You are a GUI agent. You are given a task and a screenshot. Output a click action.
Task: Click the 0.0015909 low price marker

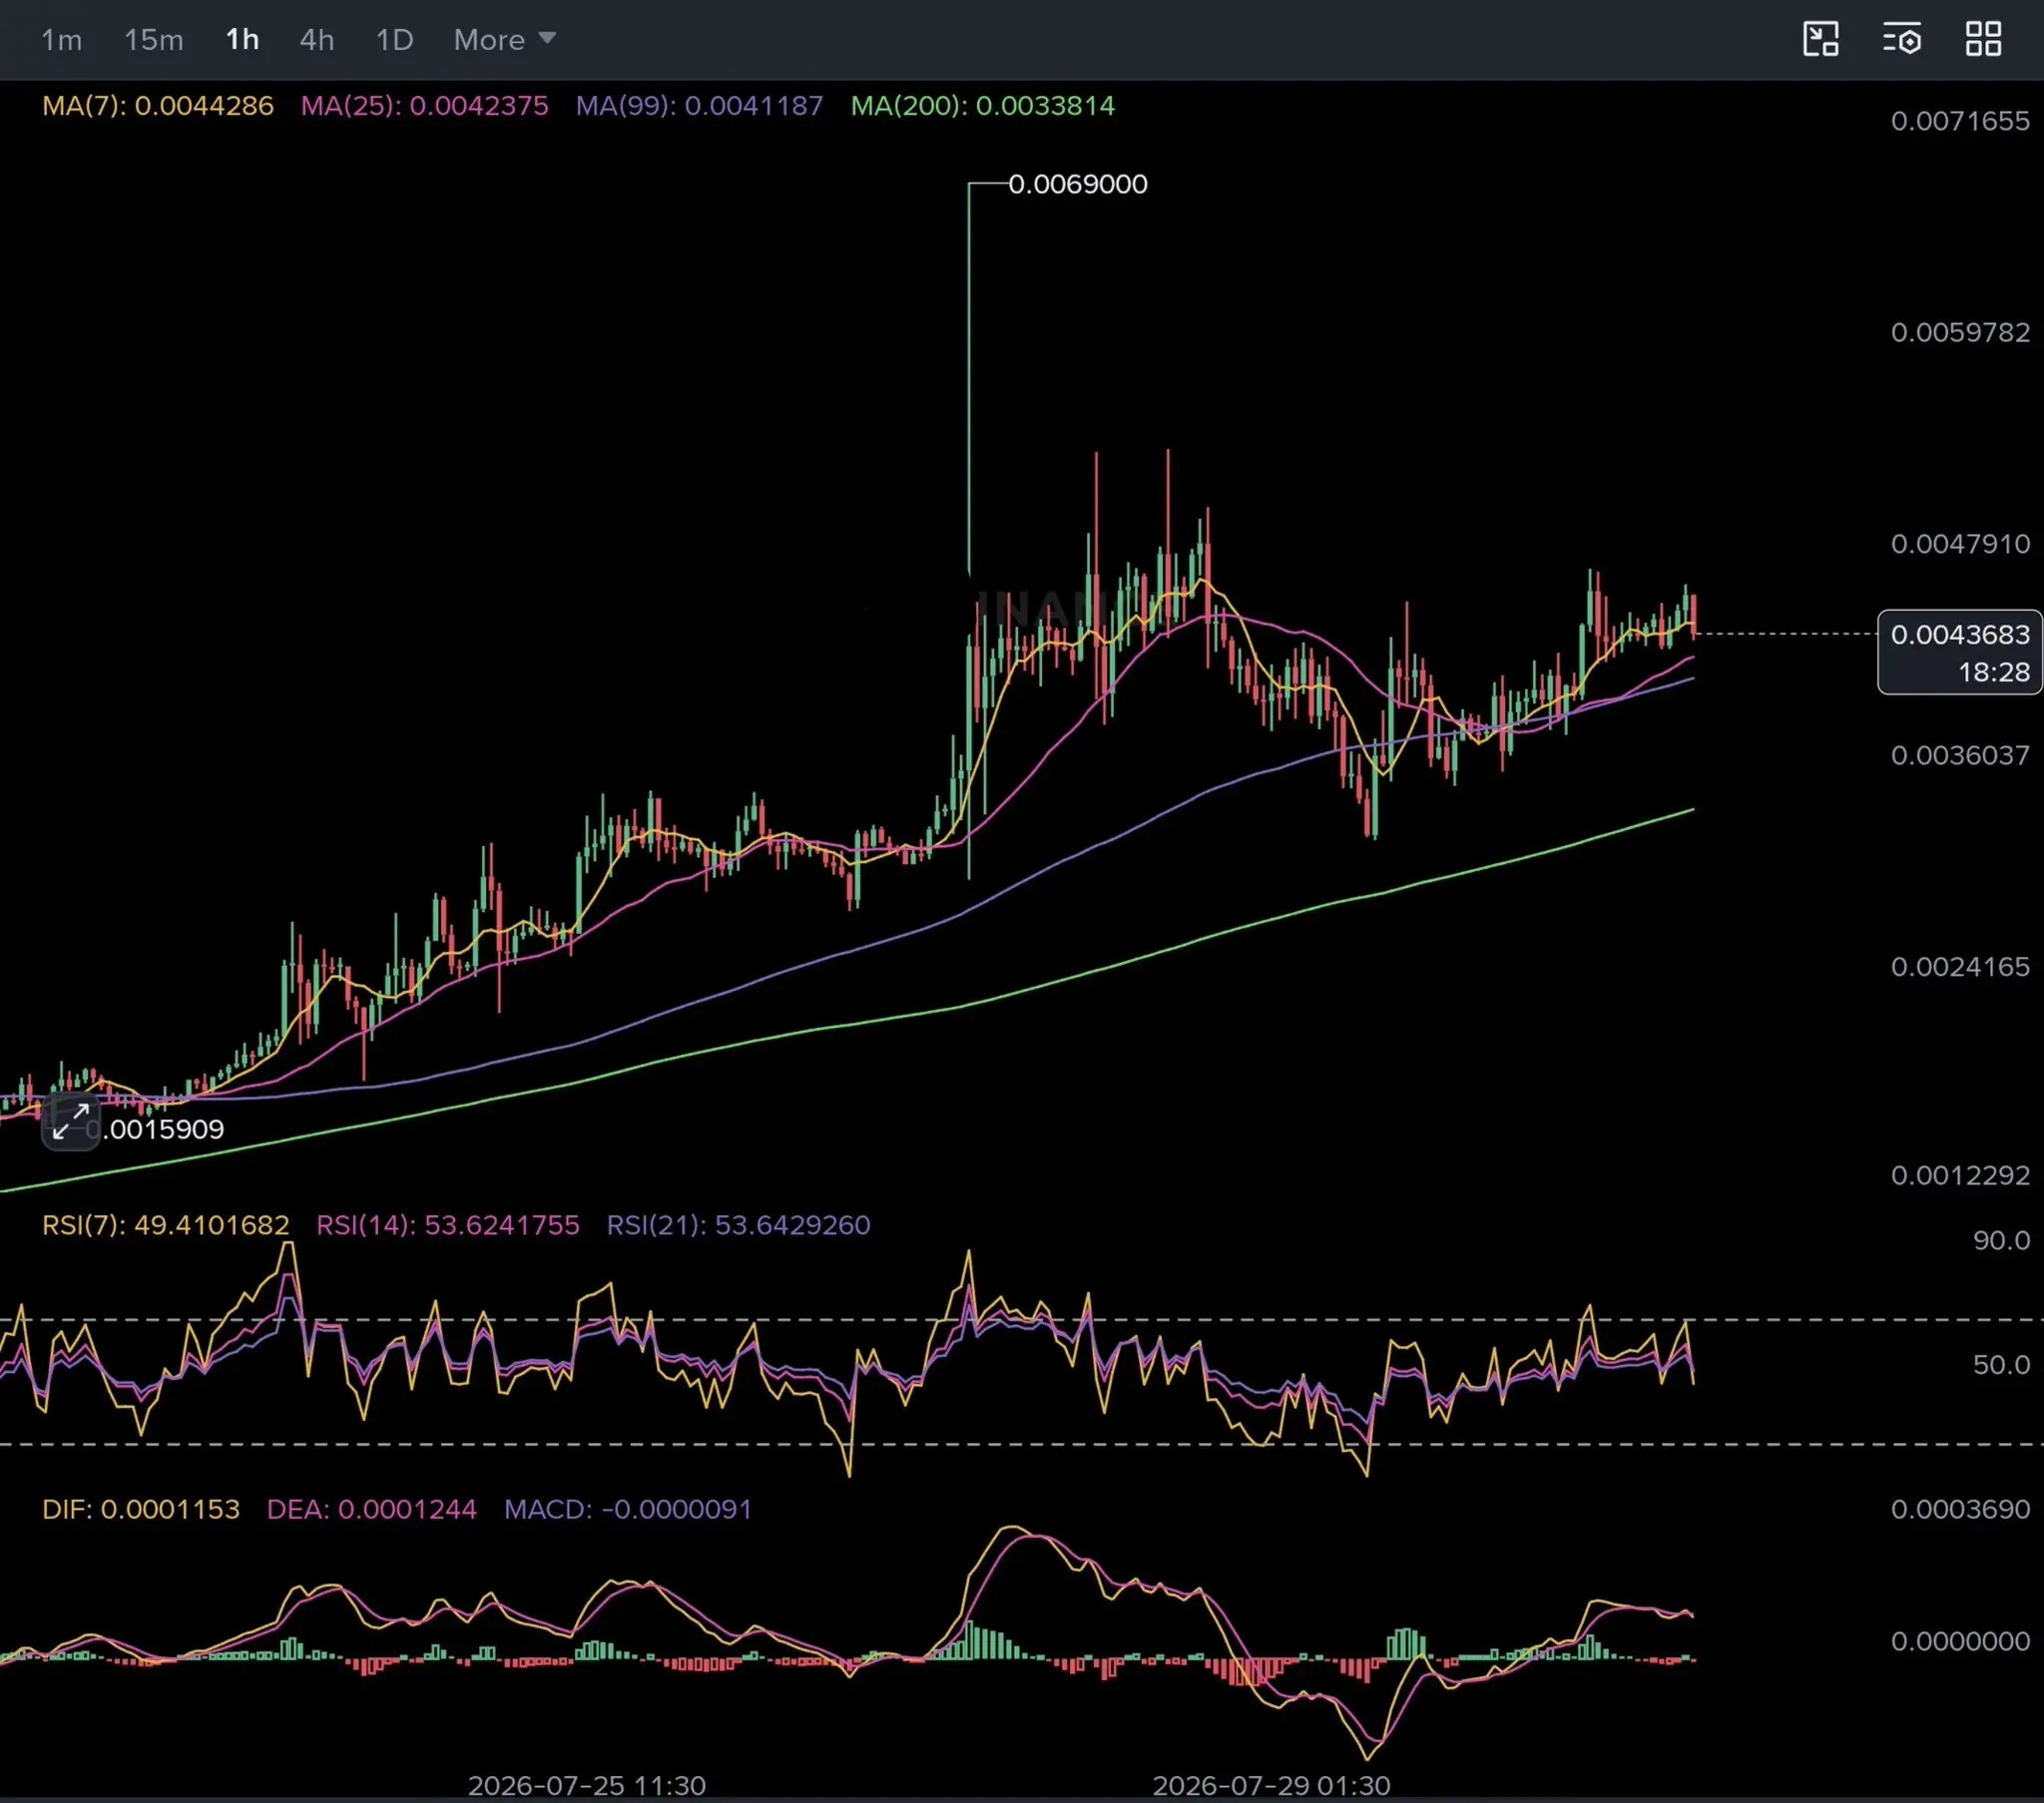click(155, 1129)
